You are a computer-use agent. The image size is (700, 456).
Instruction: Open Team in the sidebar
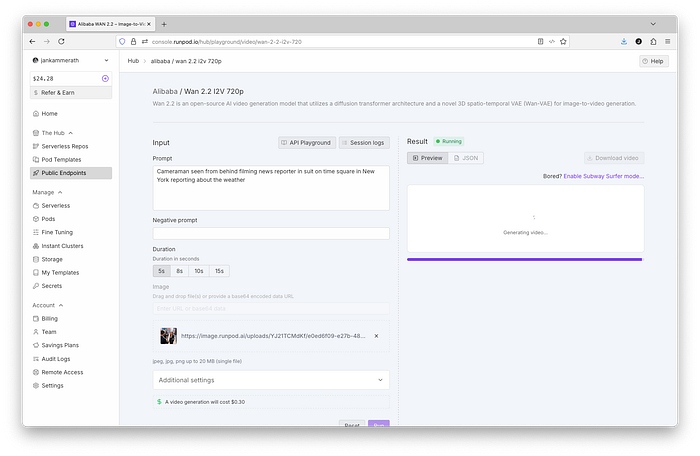[x=49, y=332]
